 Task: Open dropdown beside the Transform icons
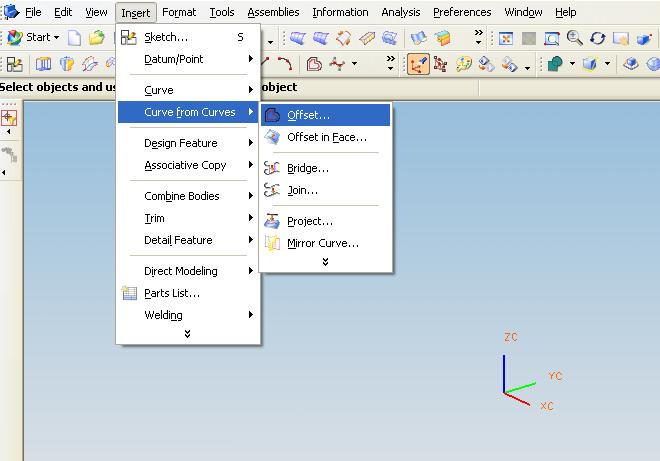pos(527,68)
